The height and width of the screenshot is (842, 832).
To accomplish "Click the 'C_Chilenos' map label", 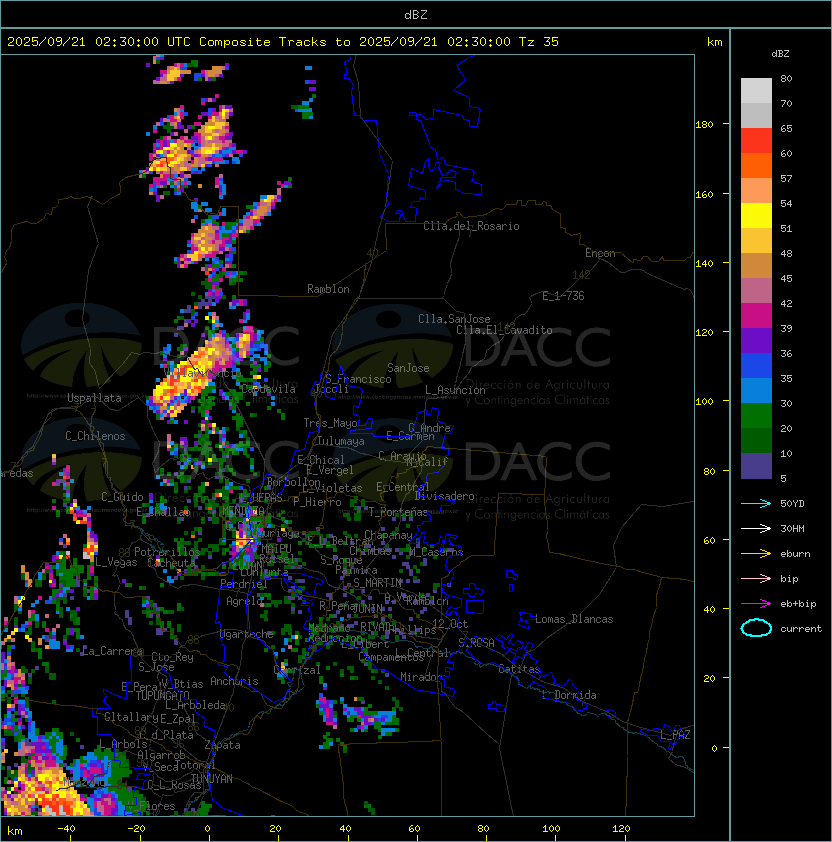I will click(95, 436).
